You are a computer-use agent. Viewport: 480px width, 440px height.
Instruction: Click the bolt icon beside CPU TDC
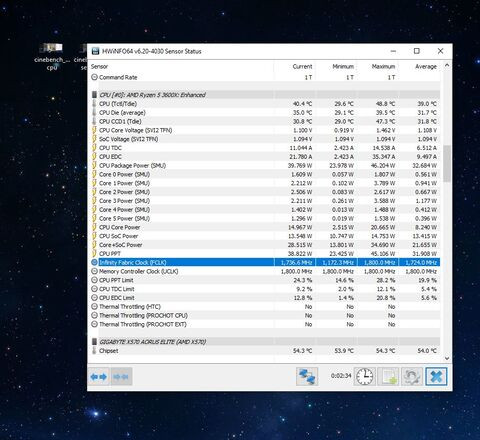[94, 148]
